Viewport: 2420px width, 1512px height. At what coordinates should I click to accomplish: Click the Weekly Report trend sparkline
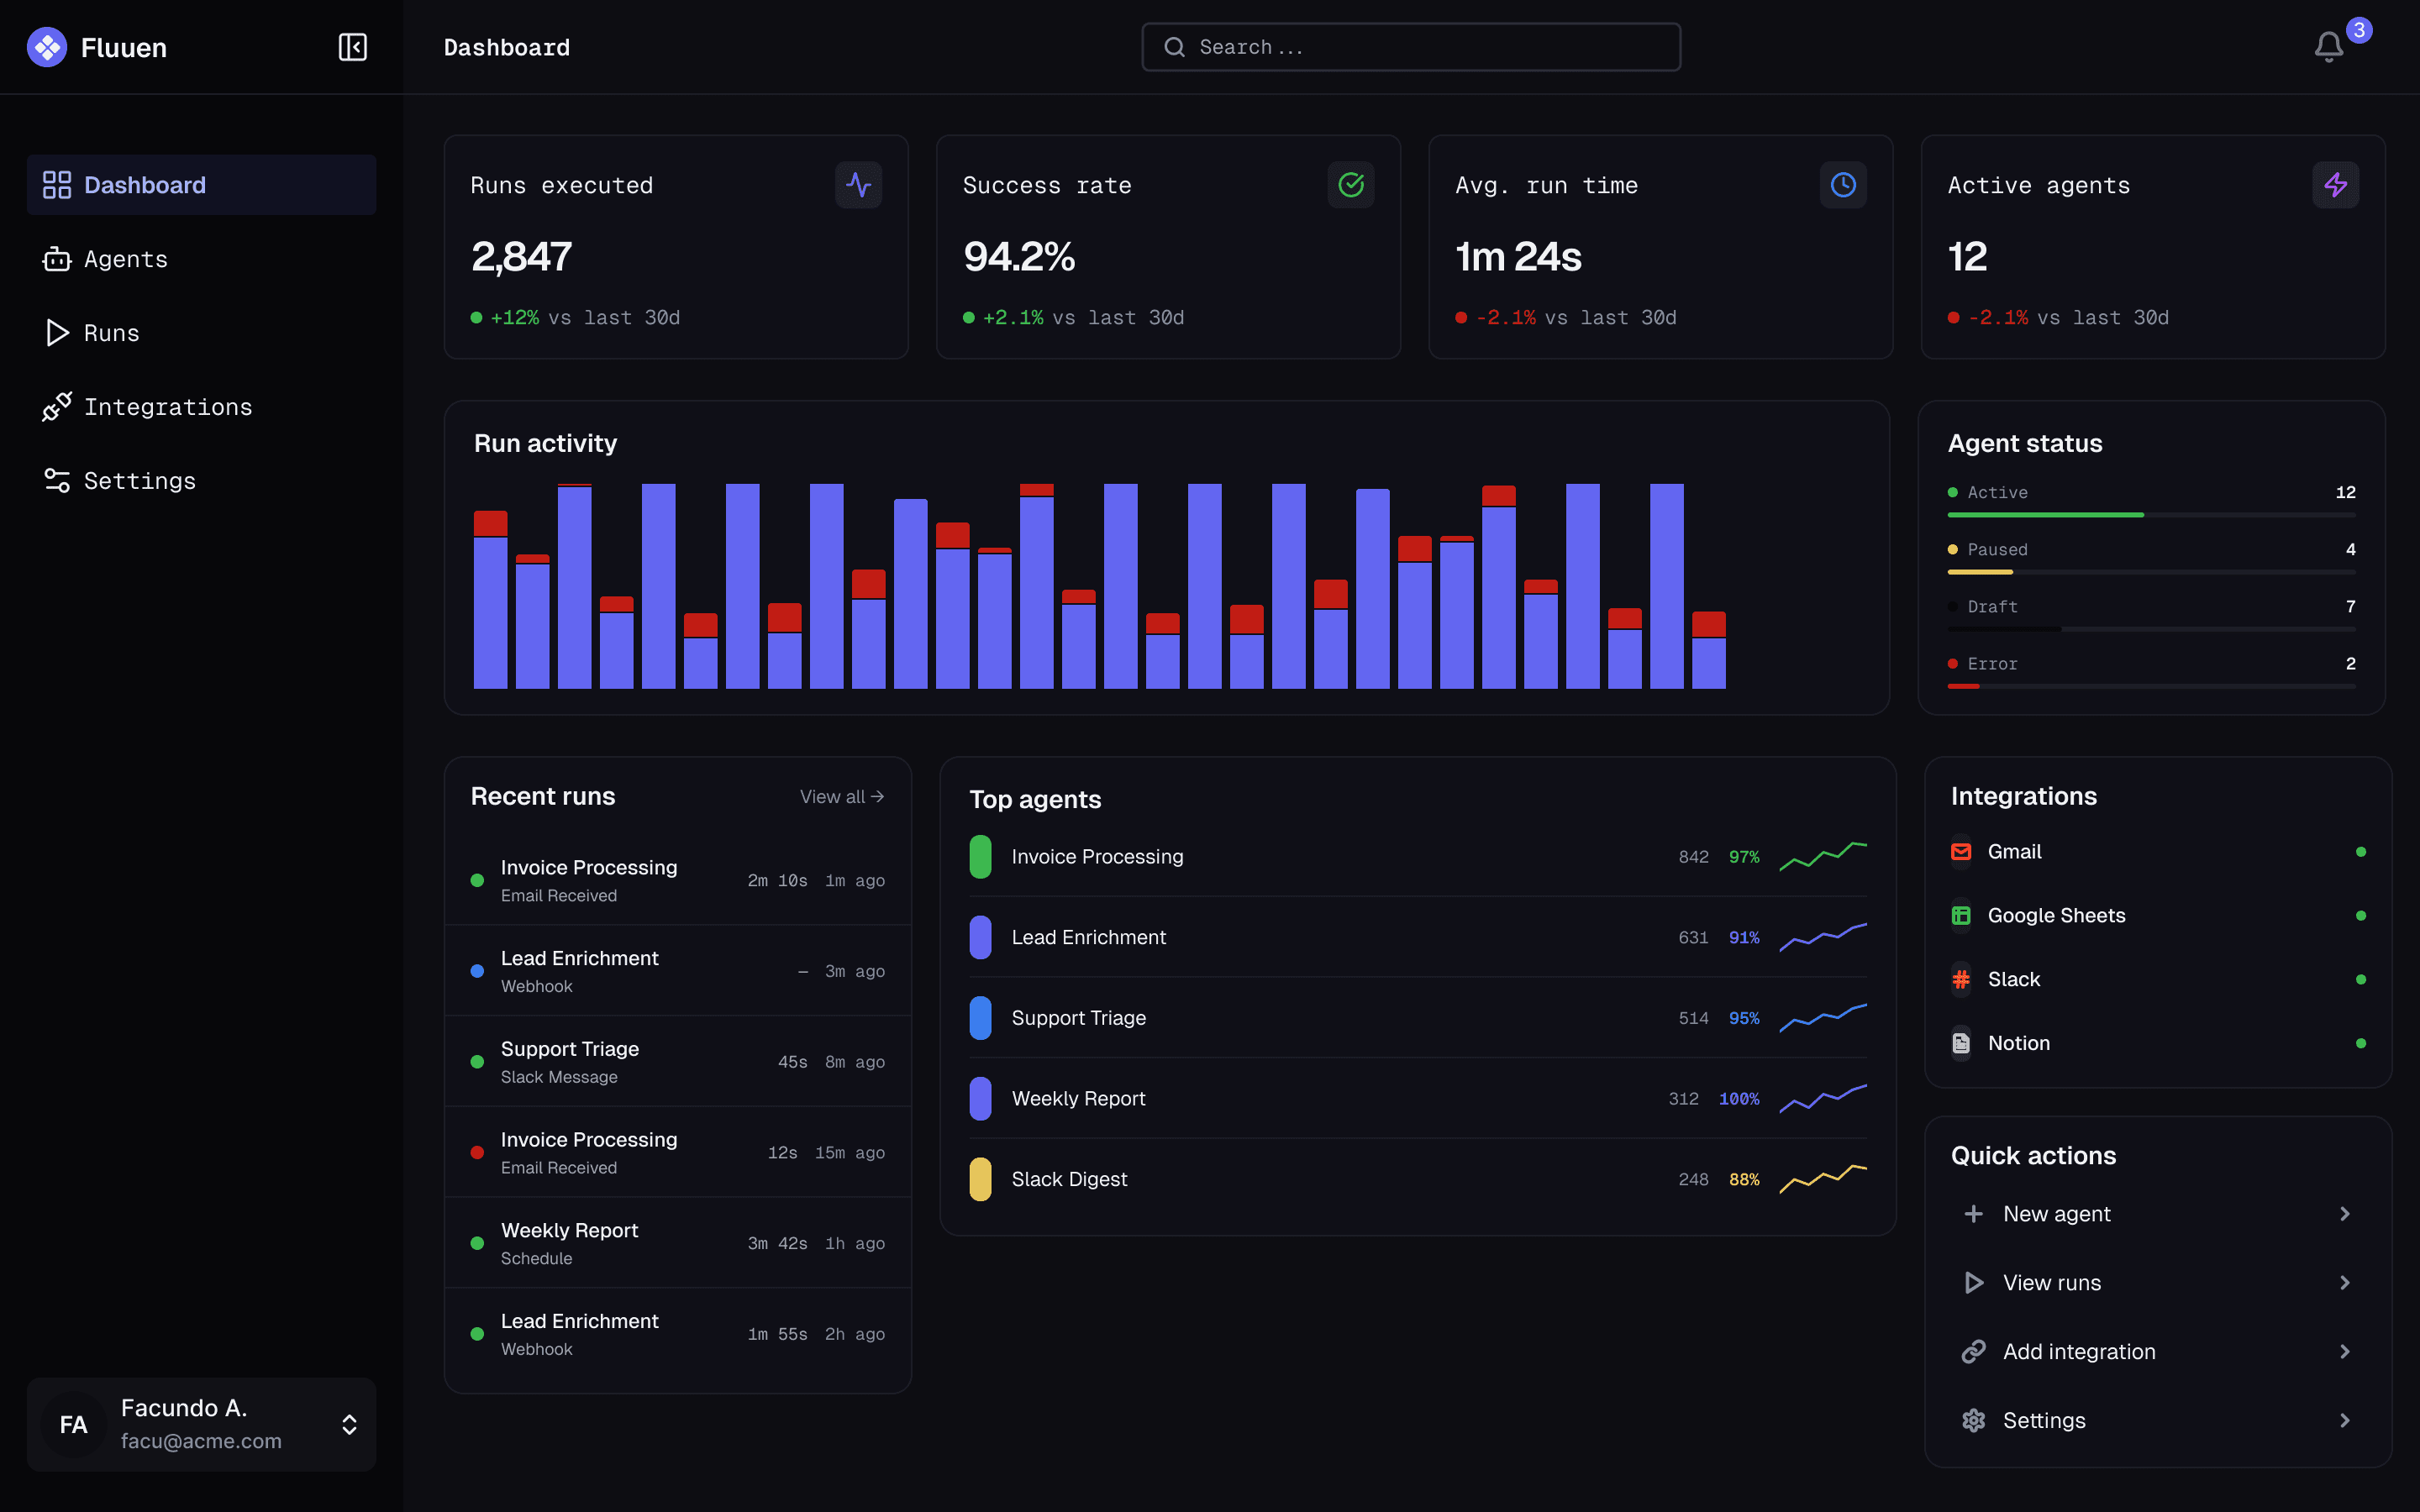click(x=1822, y=1099)
